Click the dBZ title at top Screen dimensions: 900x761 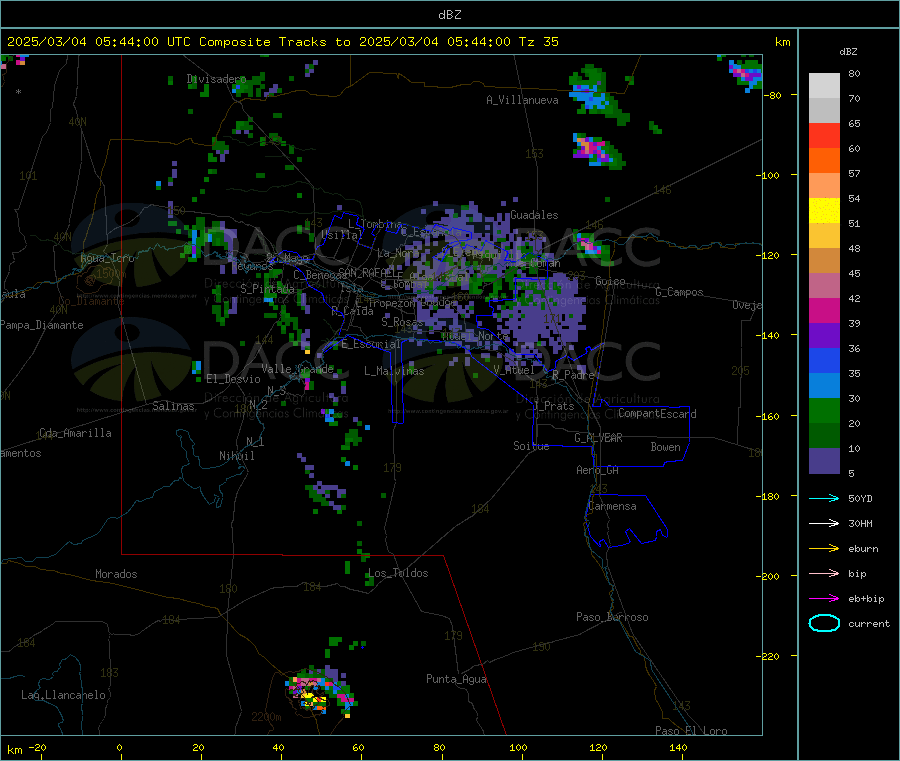(449, 15)
